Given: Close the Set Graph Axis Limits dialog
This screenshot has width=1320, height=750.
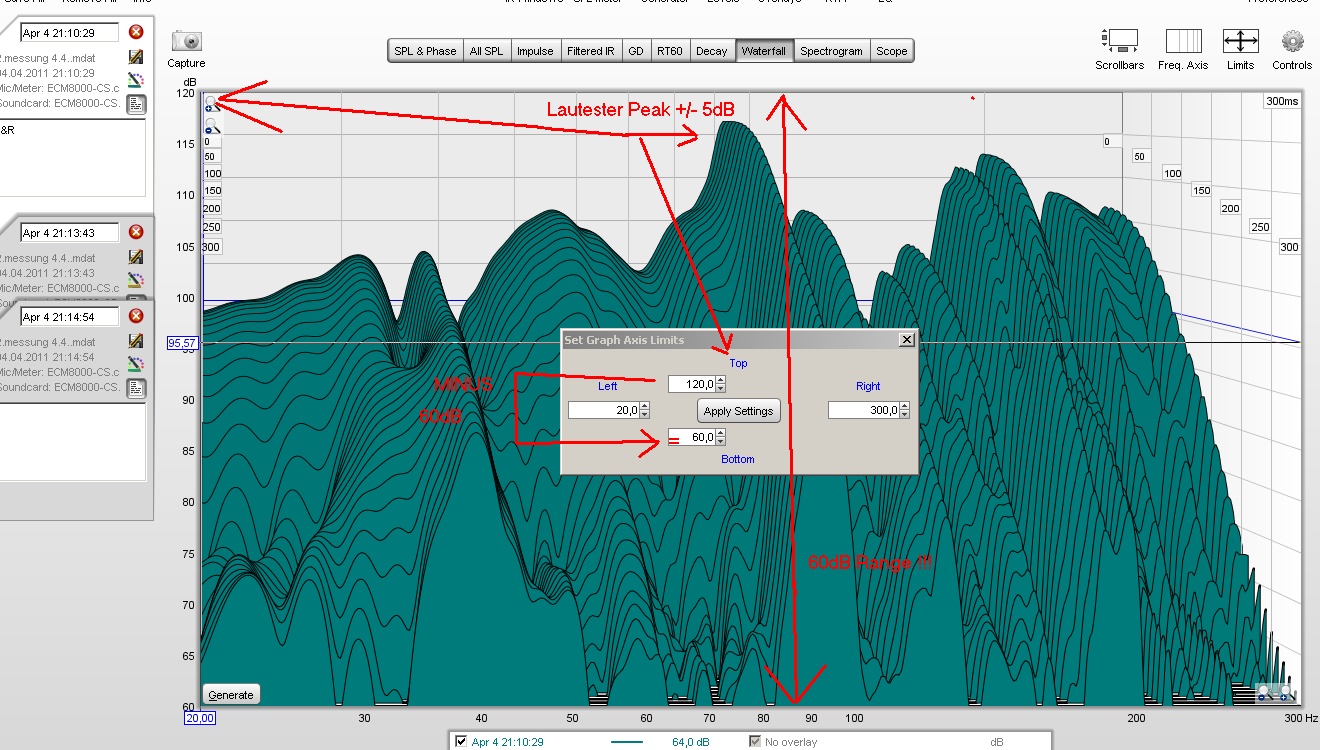Looking at the screenshot, I should click(x=906, y=340).
